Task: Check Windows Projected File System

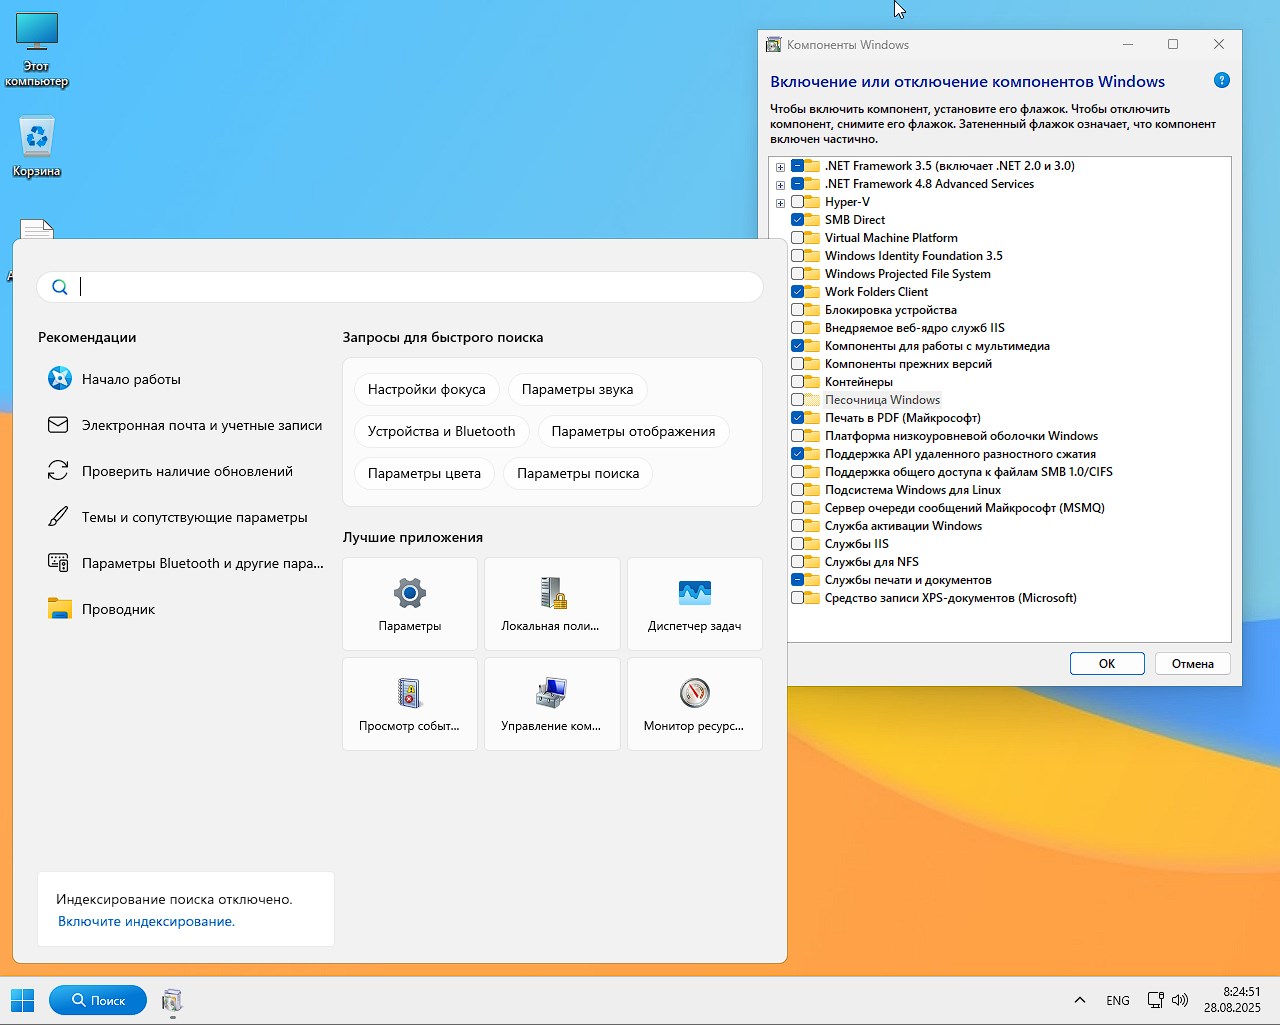Action: (797, 274)
